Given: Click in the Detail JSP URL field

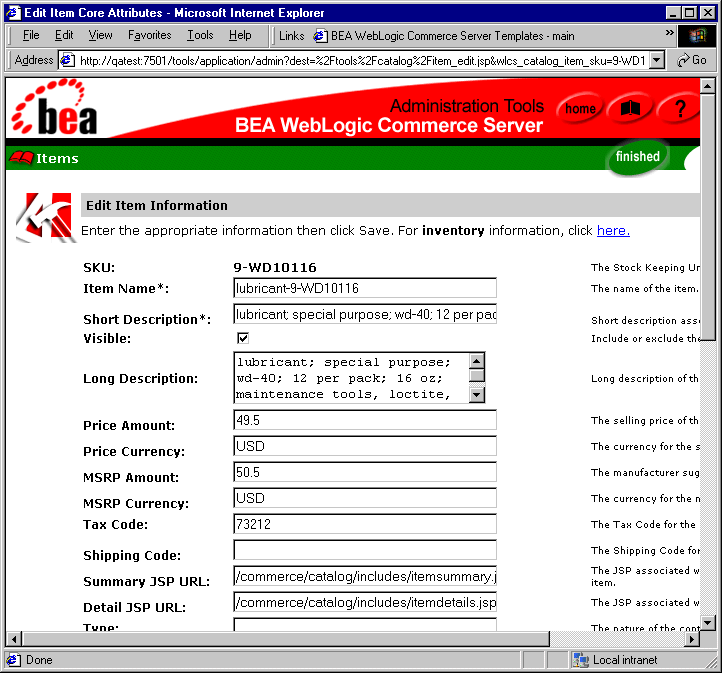Looking at the screenshot, I should pyautogui.click(x=365, y=602).
